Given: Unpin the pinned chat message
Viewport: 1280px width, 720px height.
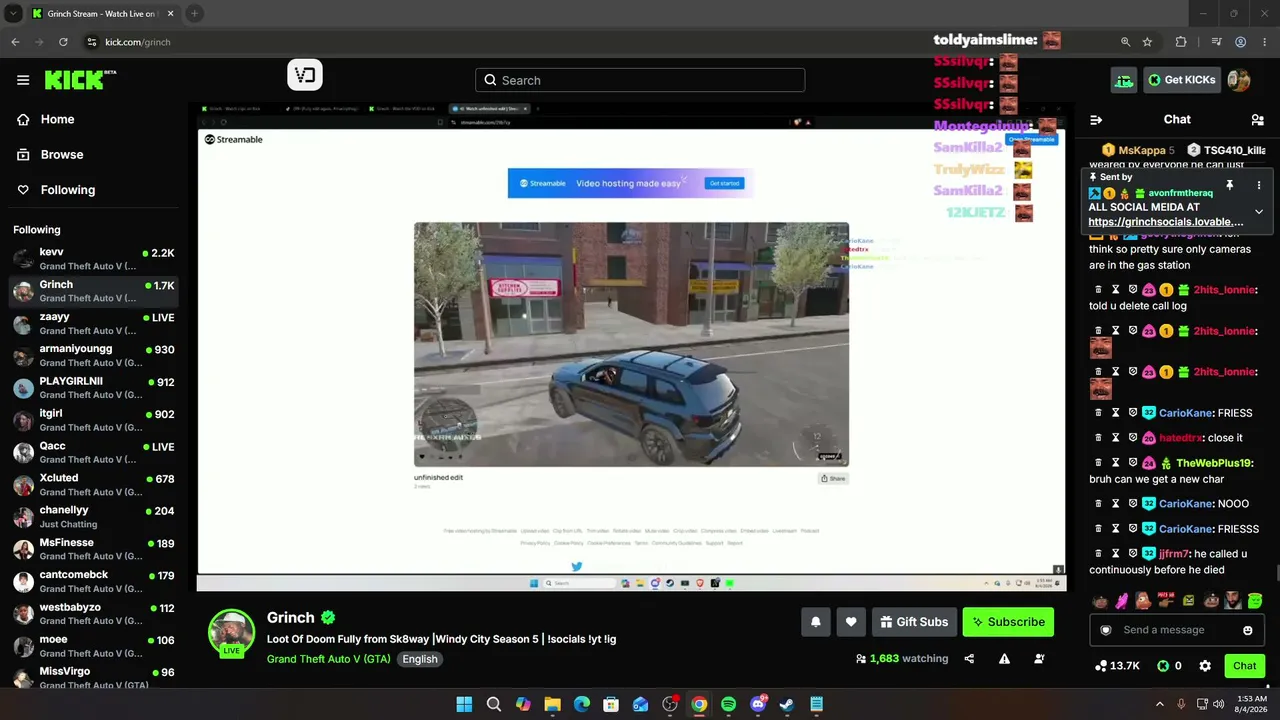Looking at the screenshot, I should coord(1229,185).
